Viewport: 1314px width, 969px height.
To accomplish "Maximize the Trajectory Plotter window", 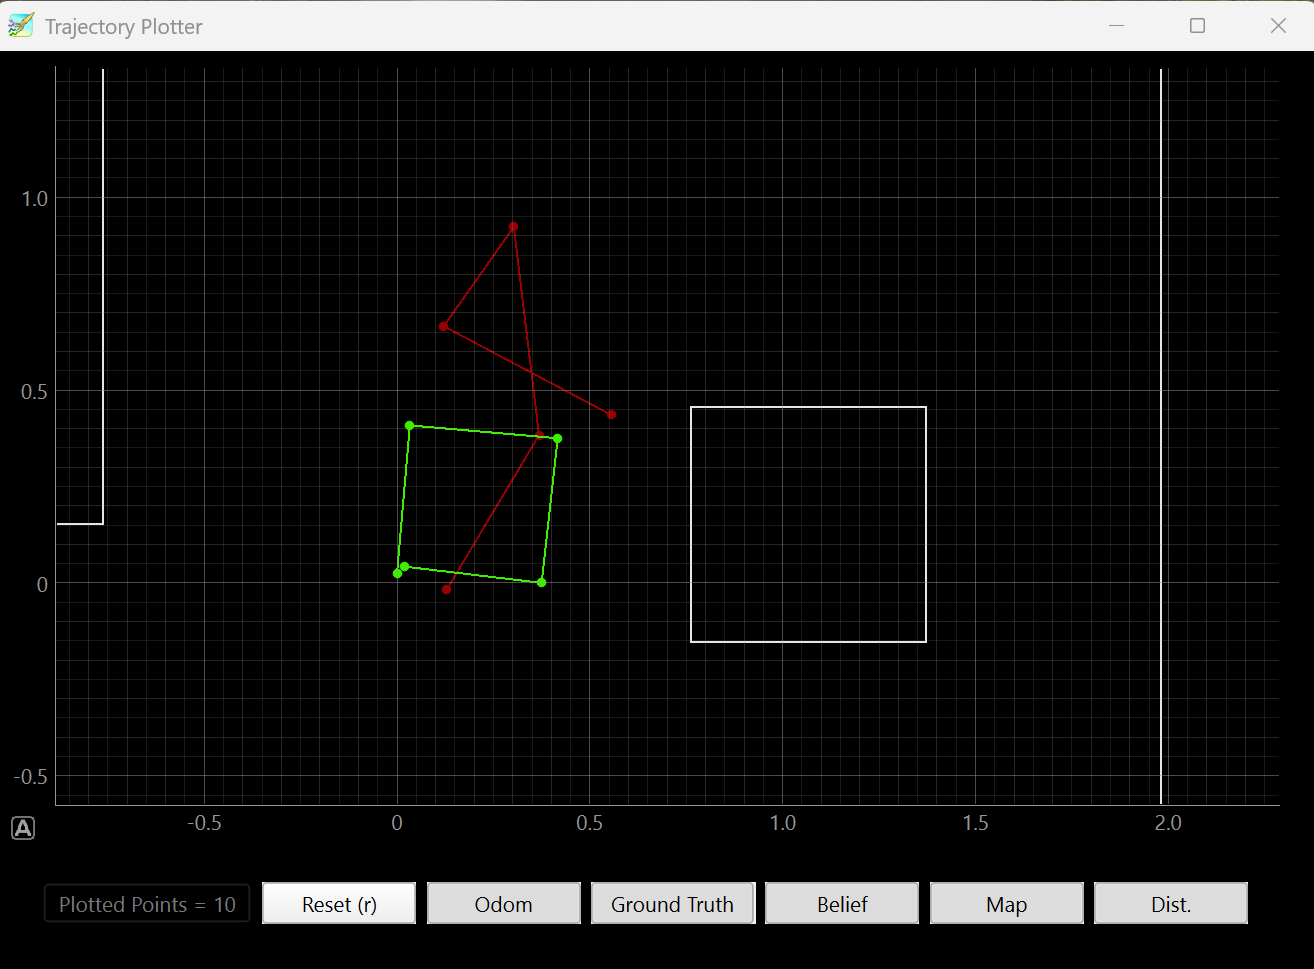I will tap(1197, 26).
